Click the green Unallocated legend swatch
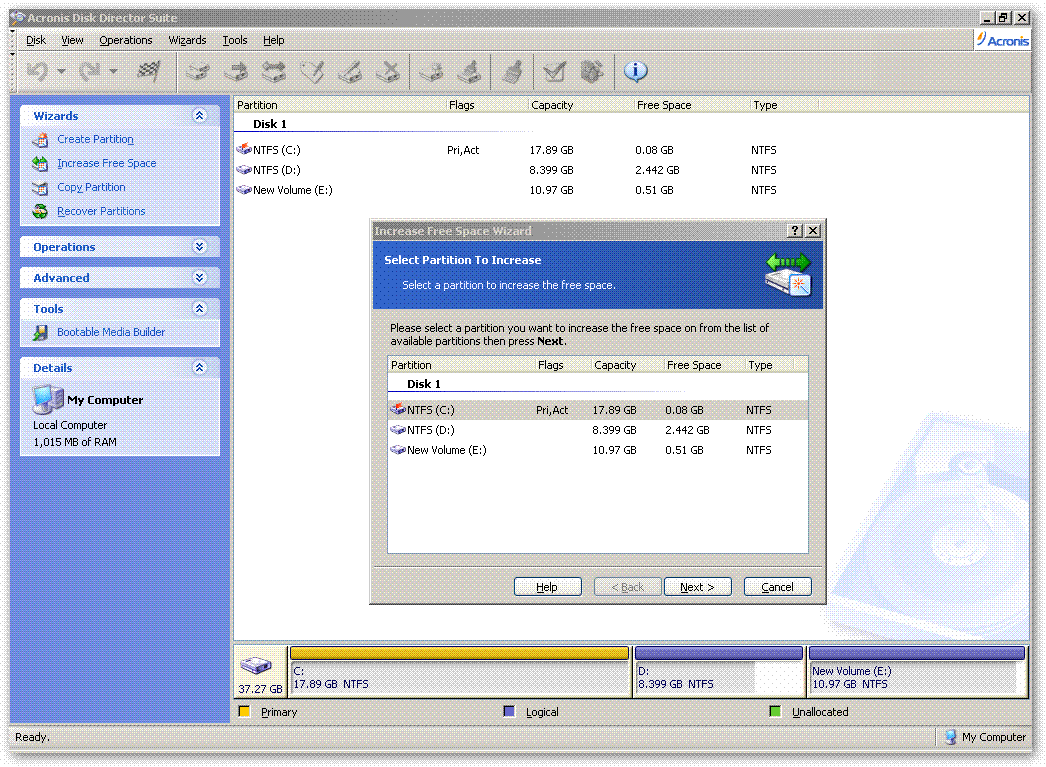The image size is (1046, 767). click(774, 712)
